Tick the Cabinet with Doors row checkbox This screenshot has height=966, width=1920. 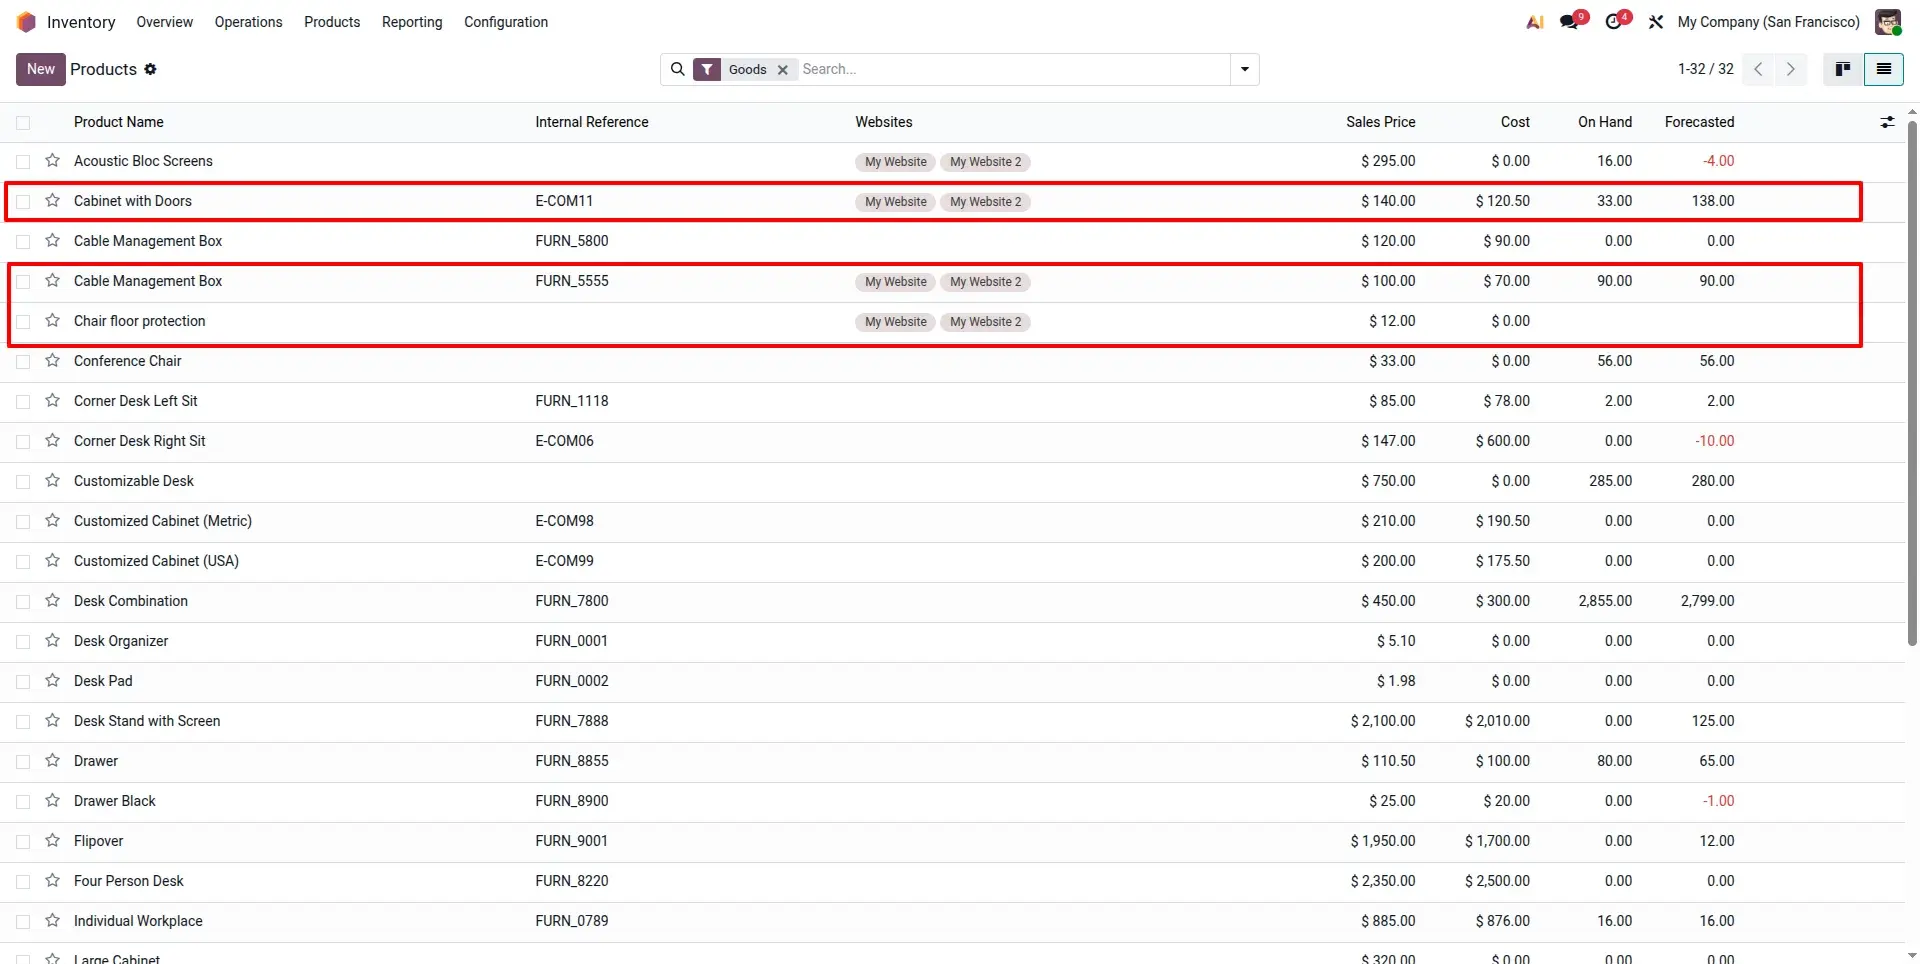(x=23, y=201)
